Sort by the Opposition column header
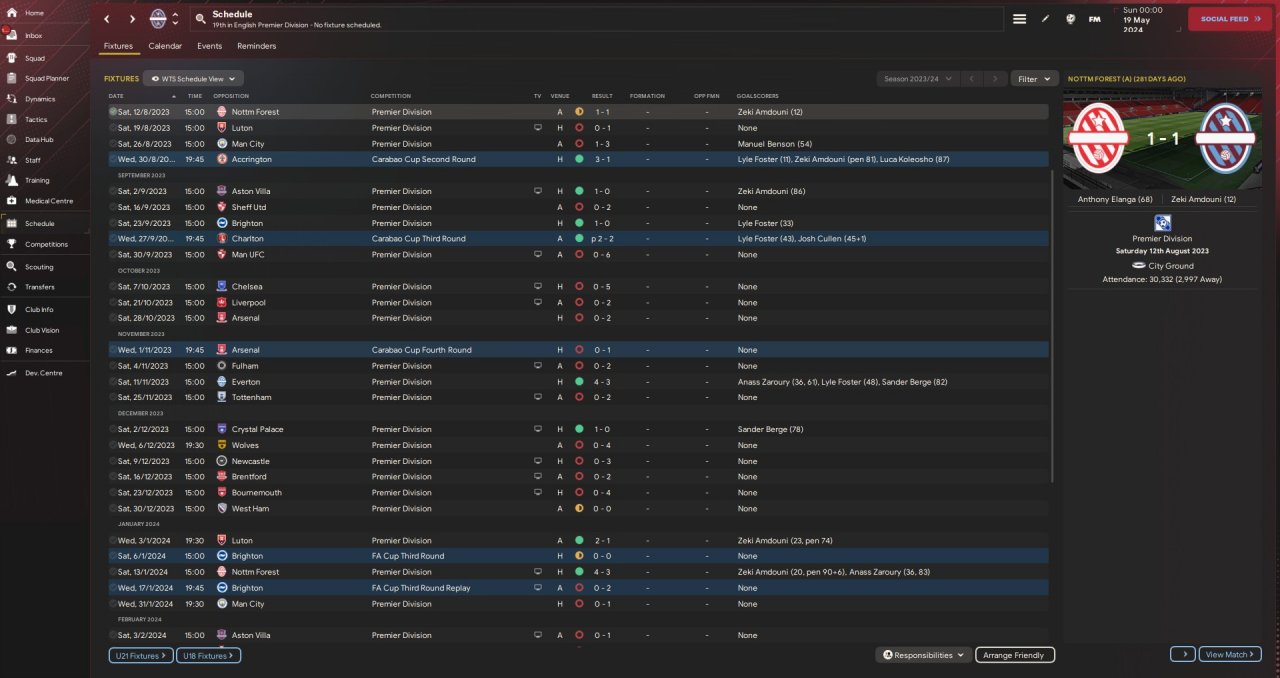Image resolution: width=1280 pixels, height=678 pixels. [231, 96]
